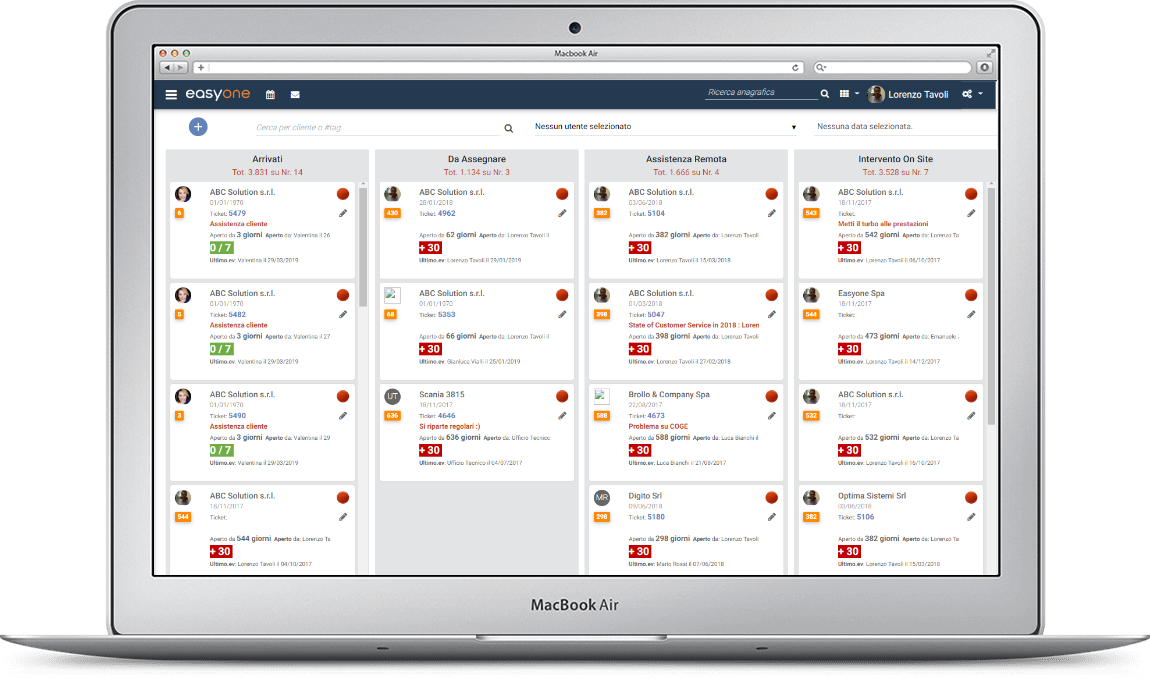Click the UT avatar on Scania 3815 card
This screenshot has width=1150, height=679.
pyautogui.click(x=392, y=397)
